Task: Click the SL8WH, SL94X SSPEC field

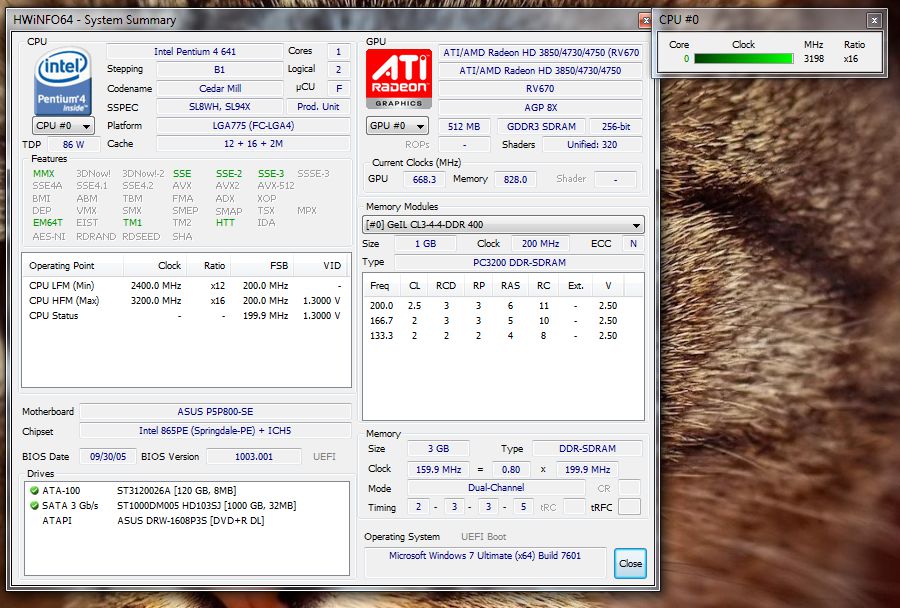Action: pos(220,107)
